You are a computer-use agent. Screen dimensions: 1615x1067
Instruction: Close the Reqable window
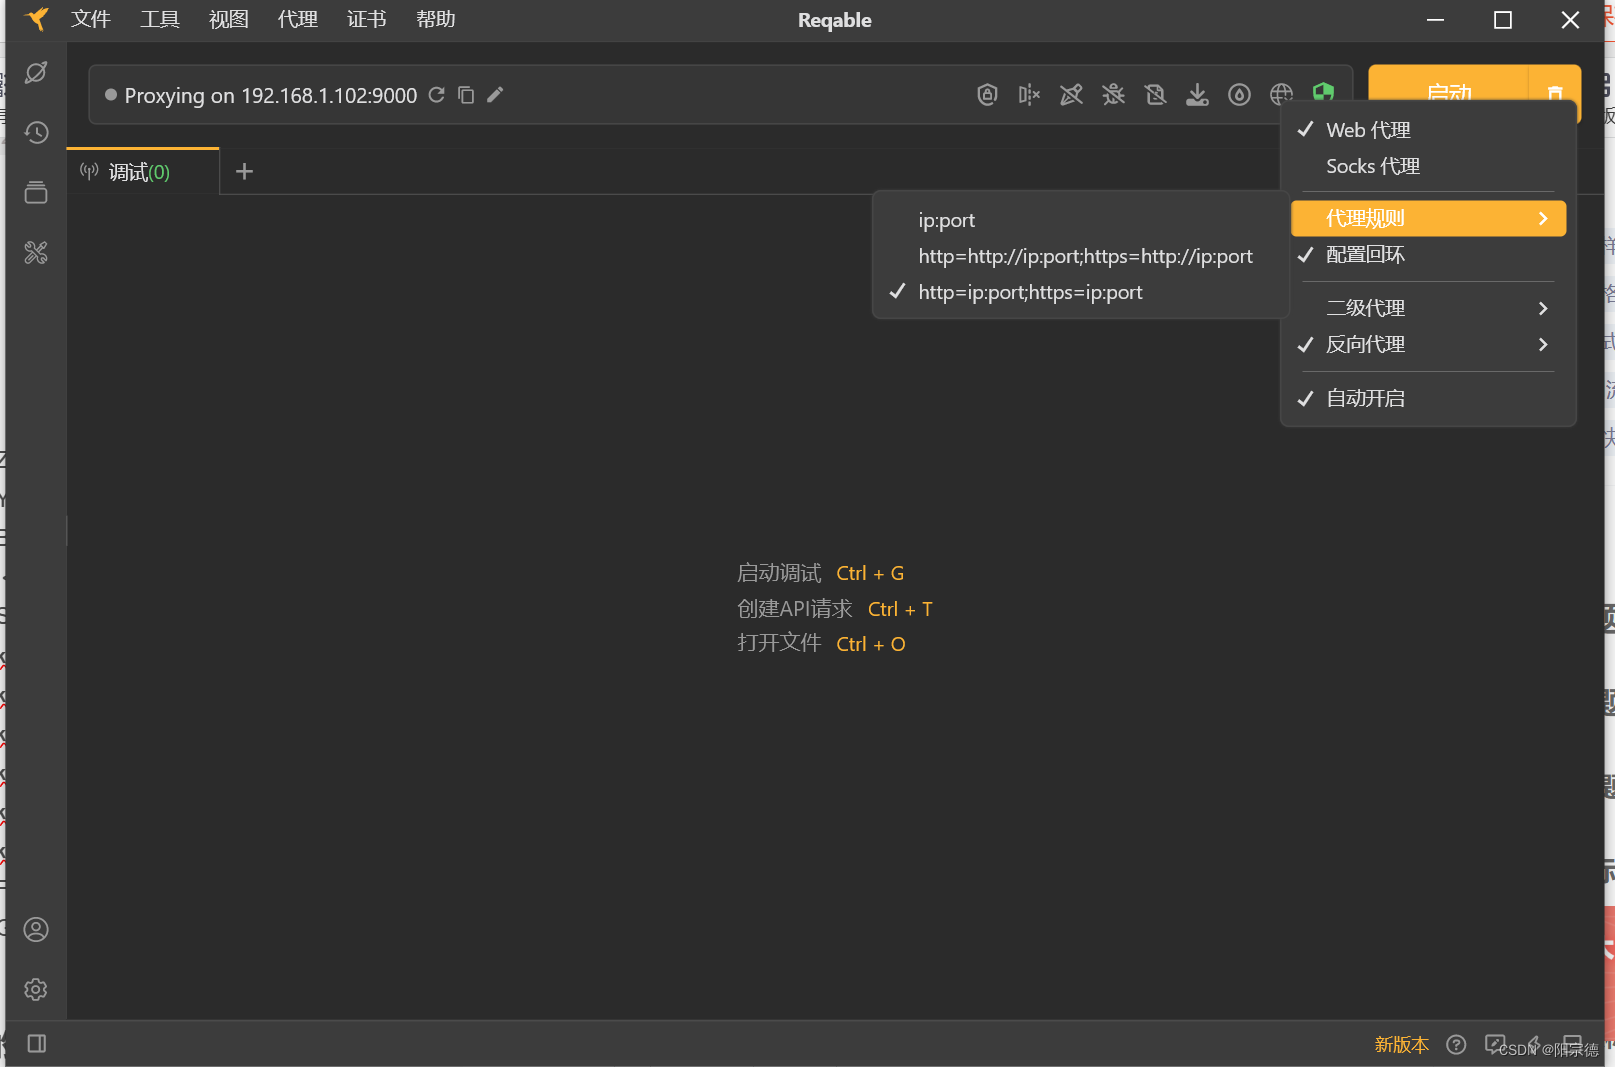coord(1570,20)
